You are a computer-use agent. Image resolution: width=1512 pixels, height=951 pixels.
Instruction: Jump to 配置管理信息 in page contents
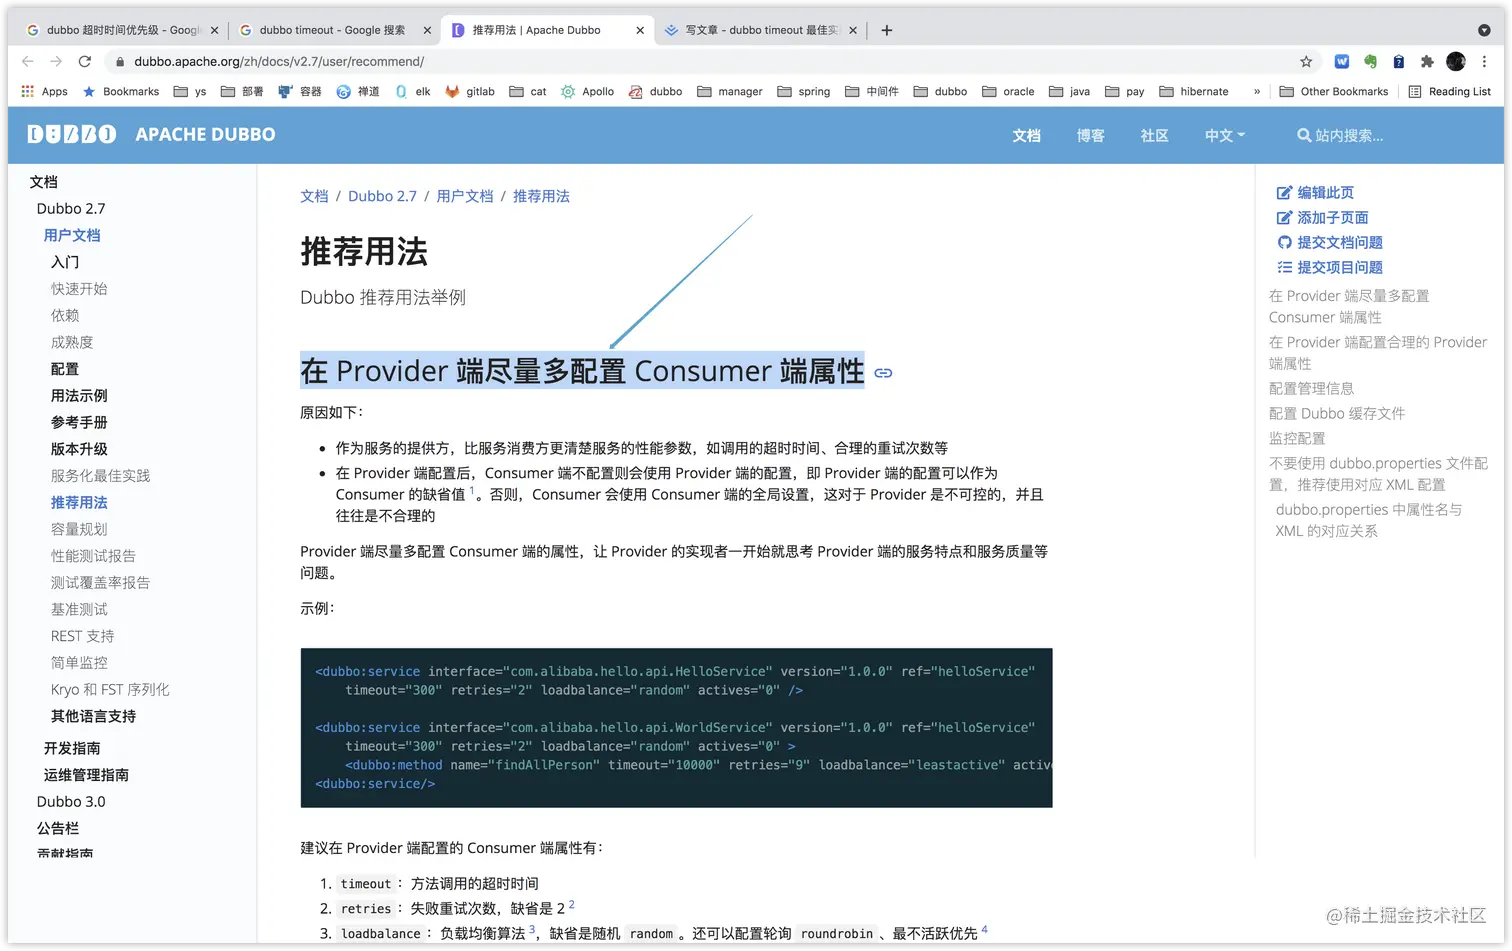1311,388
